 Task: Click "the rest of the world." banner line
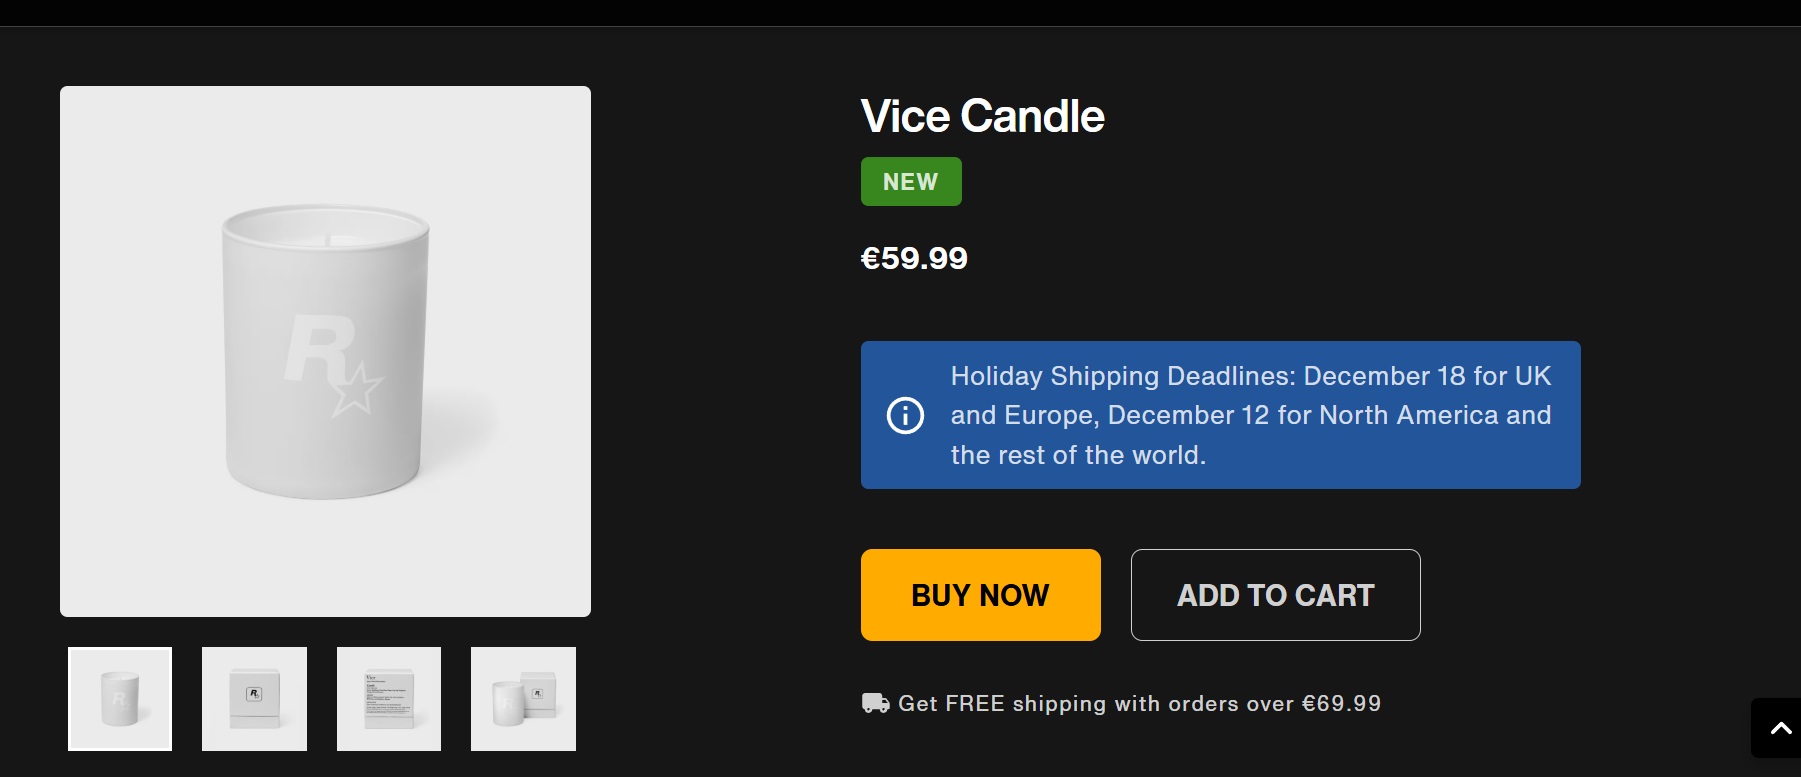(1078, 455)
